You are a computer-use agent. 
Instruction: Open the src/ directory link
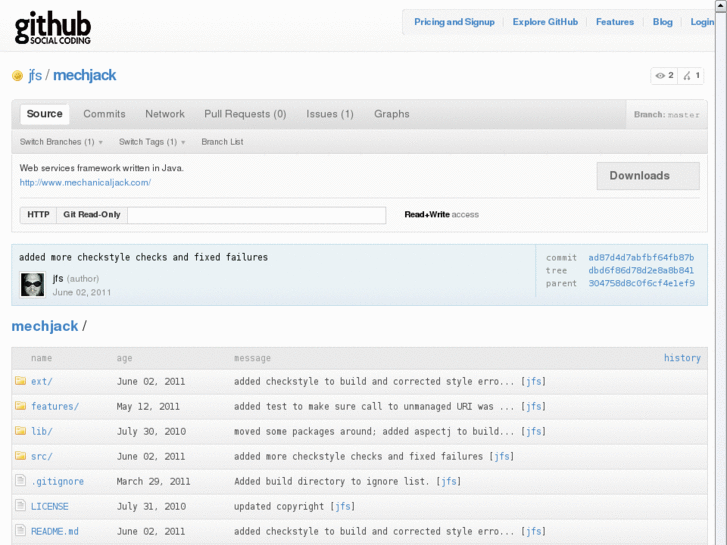point(42,456)
